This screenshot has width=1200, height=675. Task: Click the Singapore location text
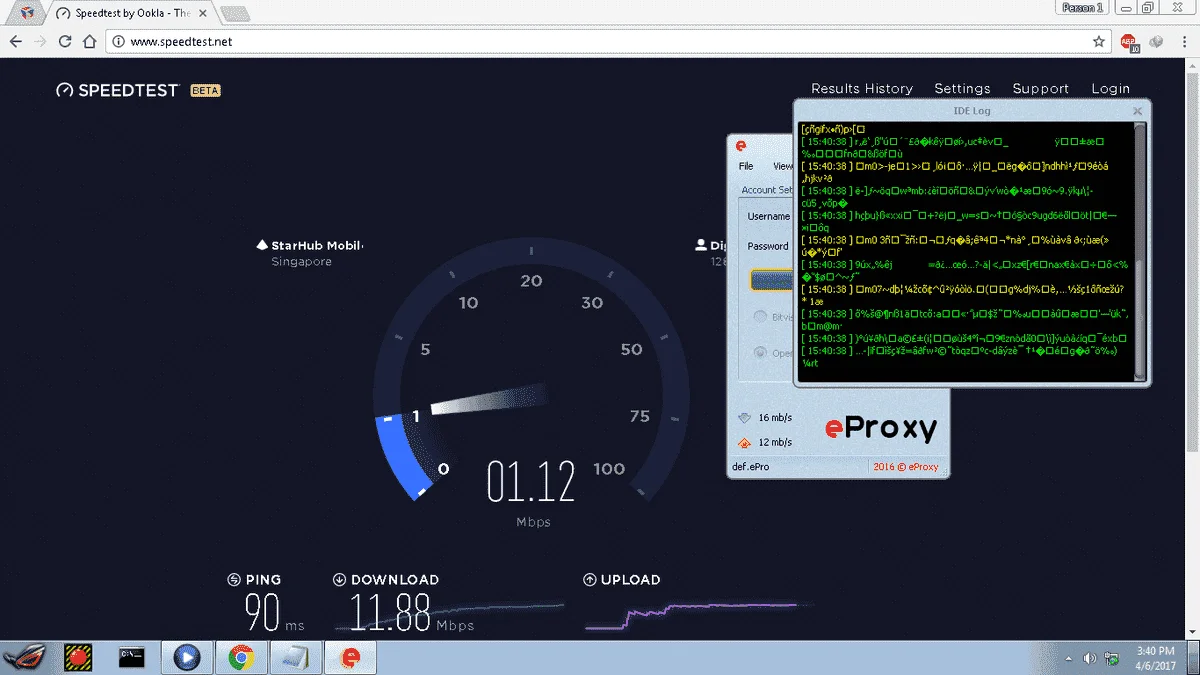coord(301,262)
